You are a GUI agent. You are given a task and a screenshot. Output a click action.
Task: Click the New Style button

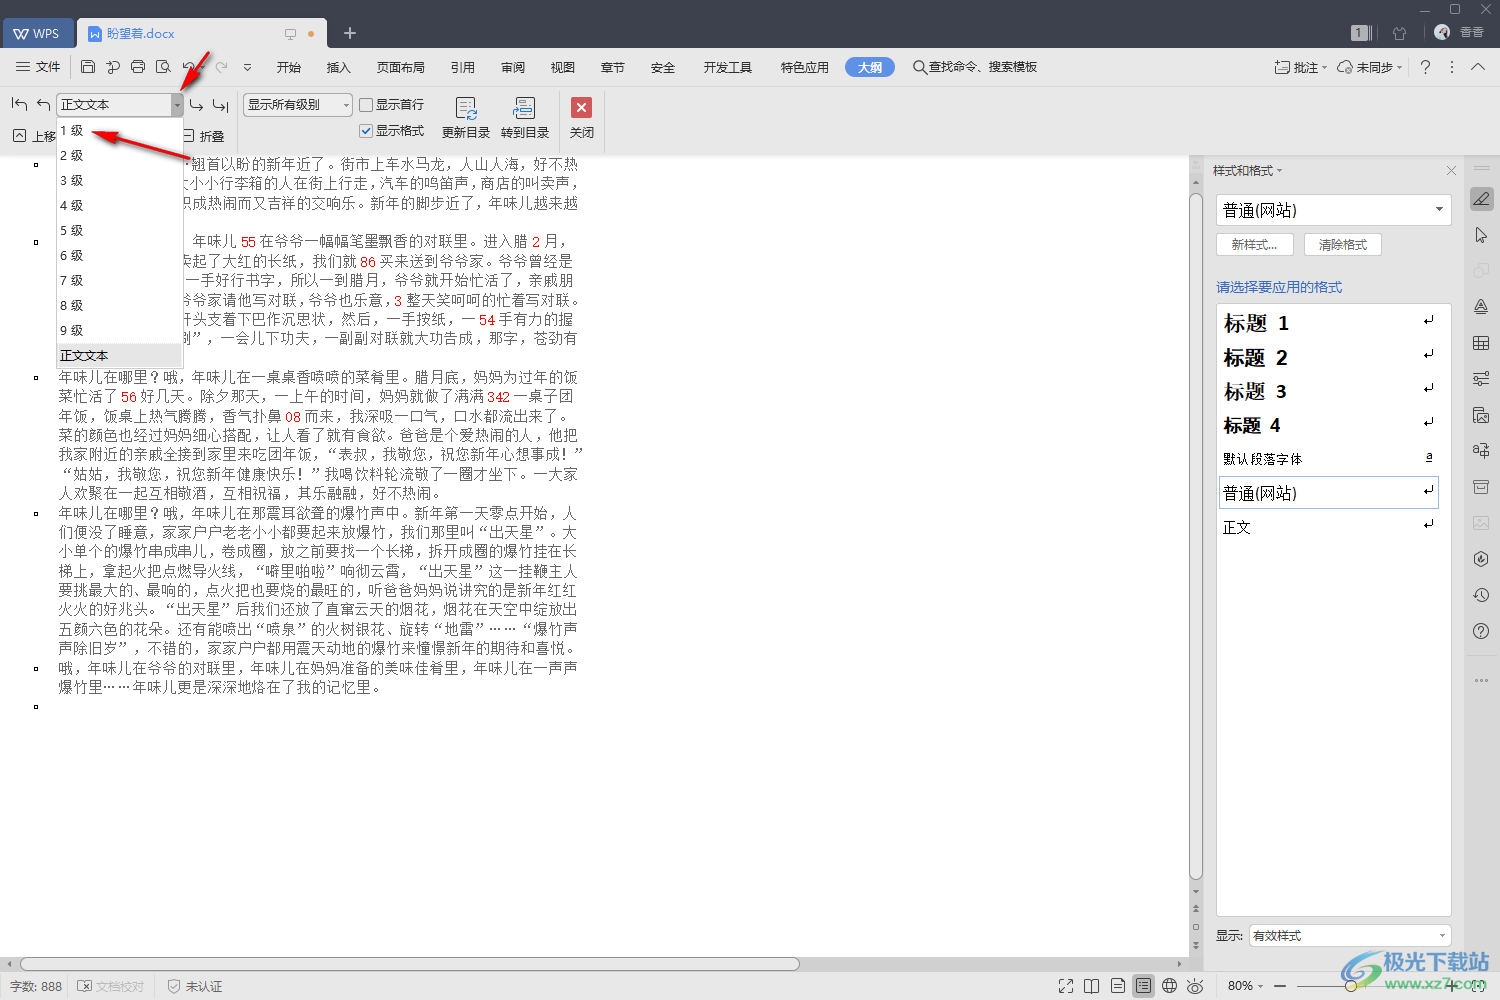(x=1255, y=244)
